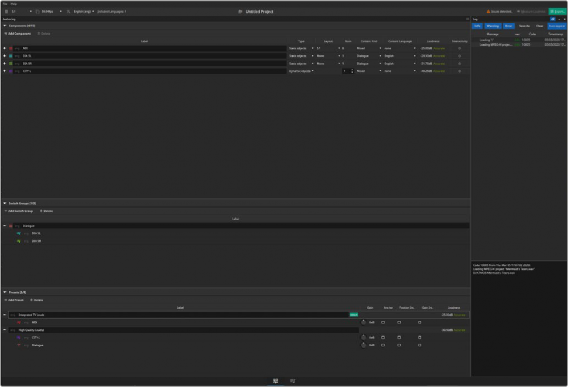Collapse the Switch Groups section

tap(5, 203)
